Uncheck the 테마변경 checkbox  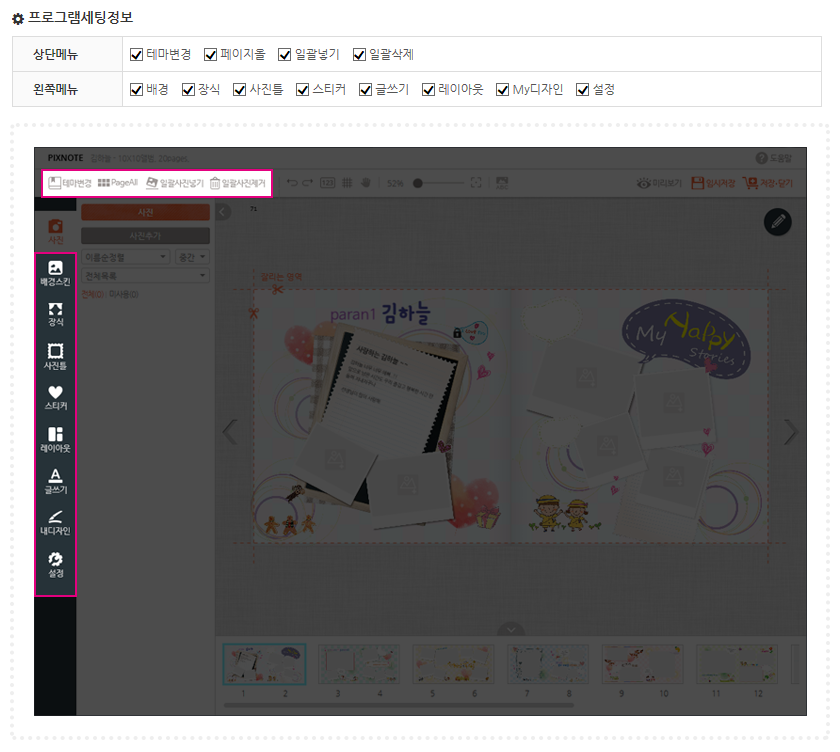(137, 55)
